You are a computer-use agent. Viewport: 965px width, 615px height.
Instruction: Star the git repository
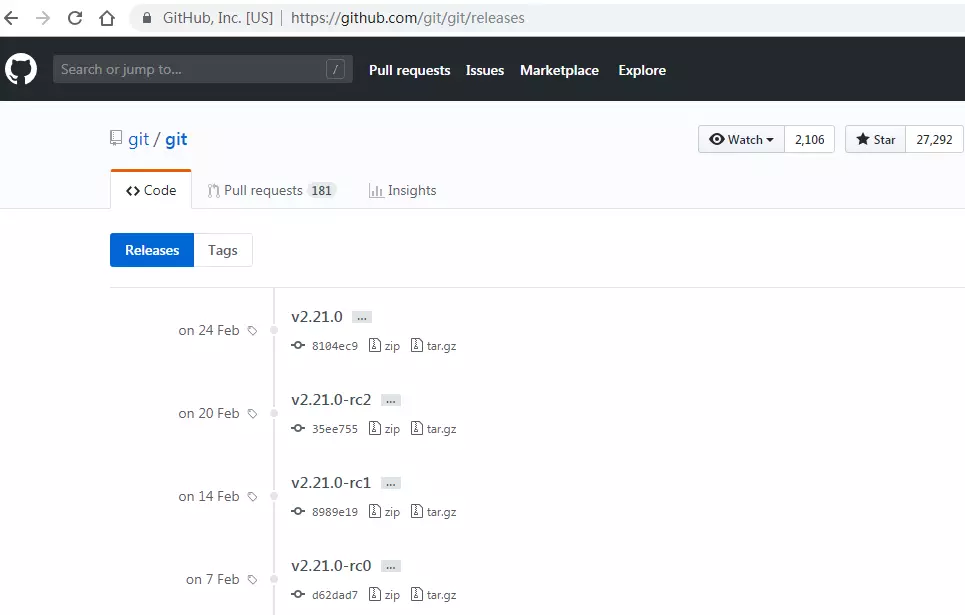(x=875, y=139)
